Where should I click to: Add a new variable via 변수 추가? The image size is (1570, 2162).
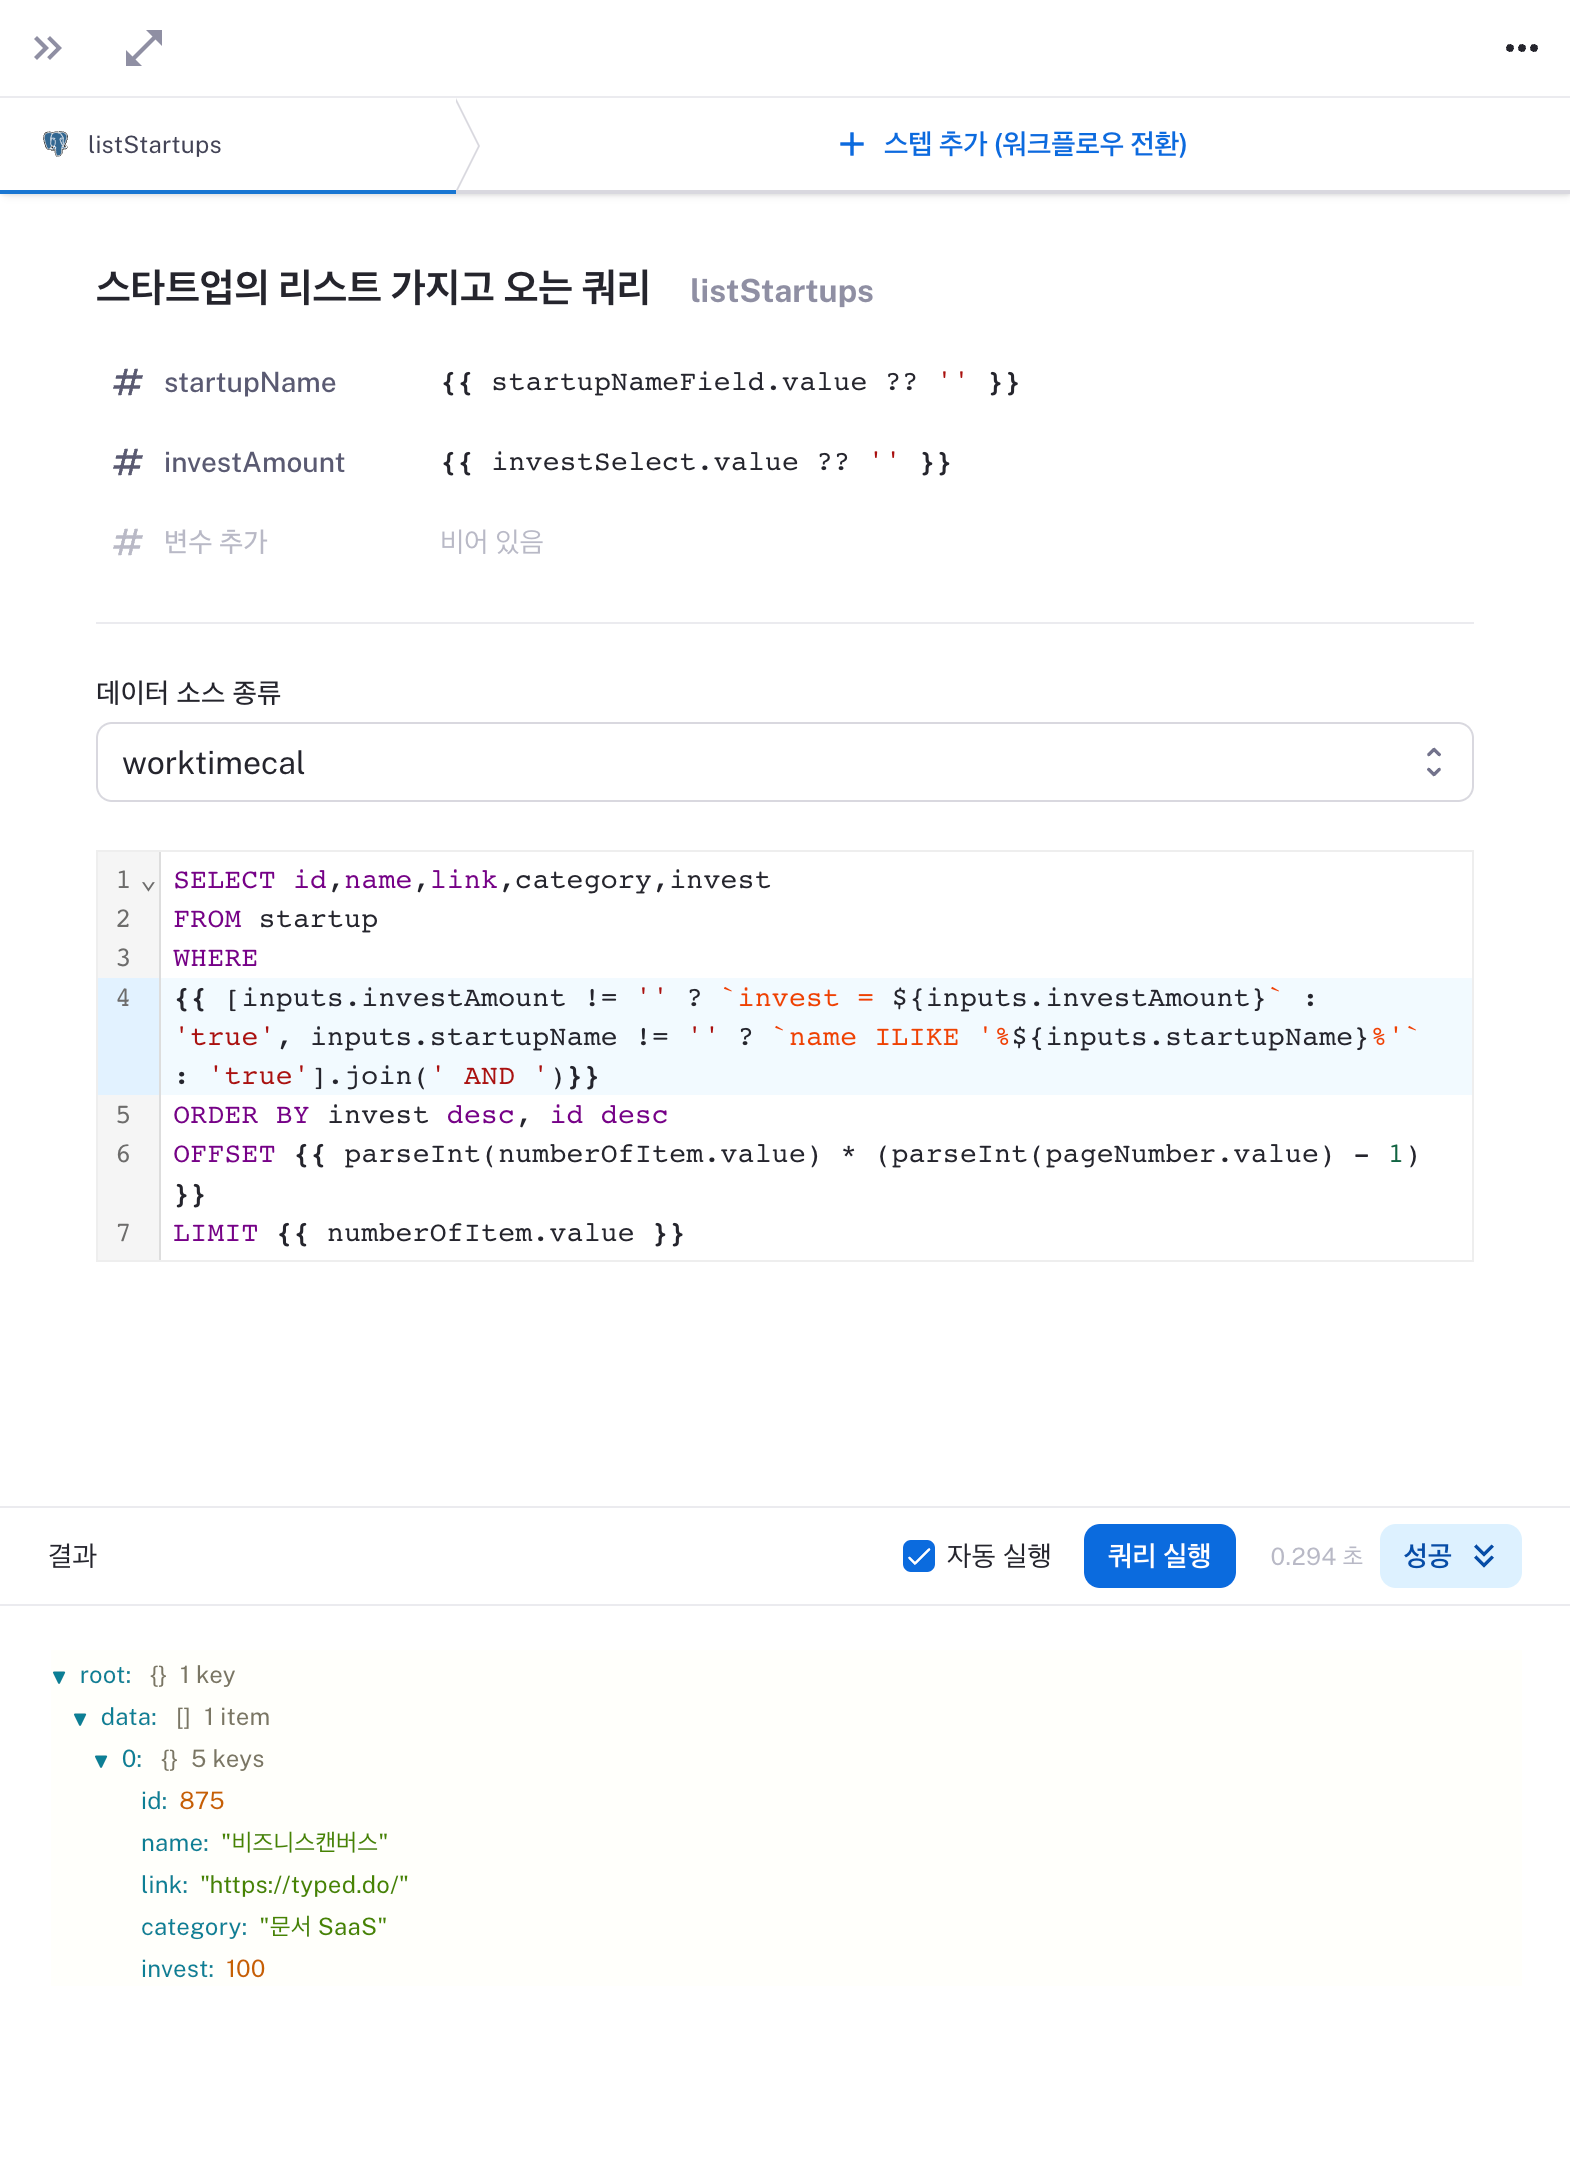click(216, 542)
